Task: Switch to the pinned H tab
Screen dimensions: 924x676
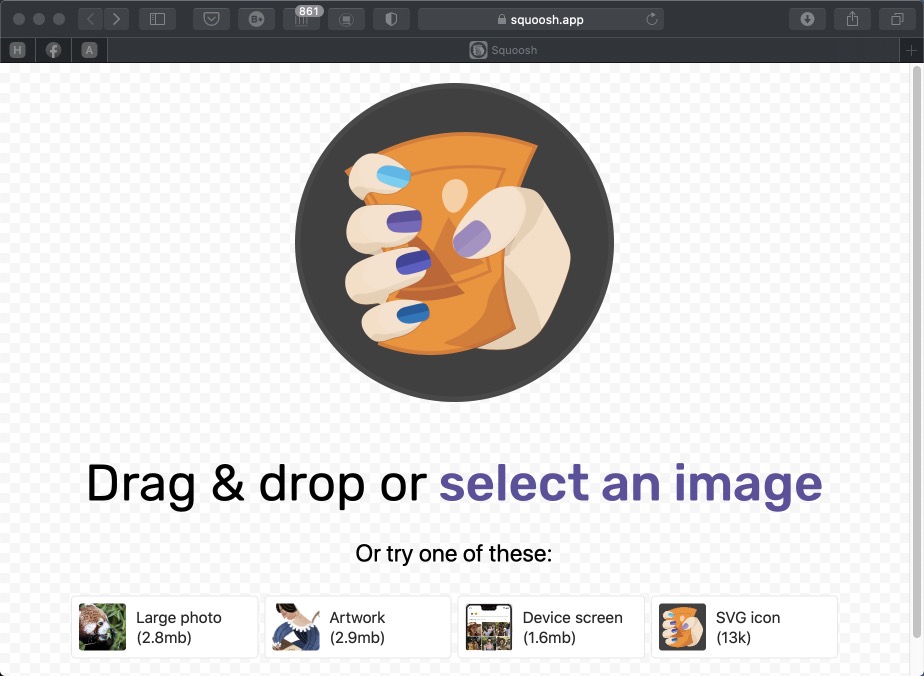Action: click(x=18, y=50)
